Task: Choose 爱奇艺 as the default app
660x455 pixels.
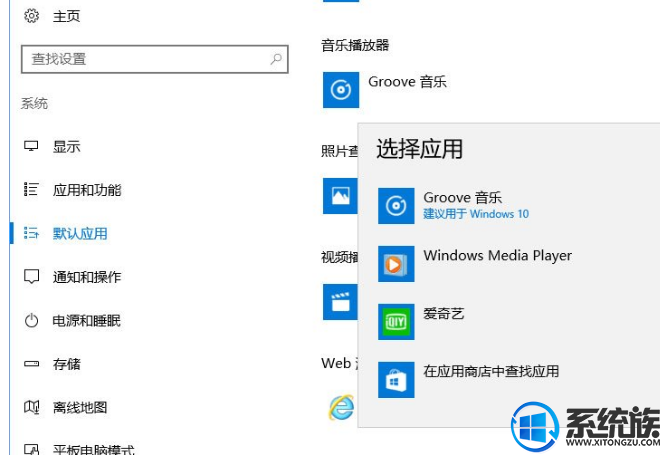Action: click(x=444, y=313)
